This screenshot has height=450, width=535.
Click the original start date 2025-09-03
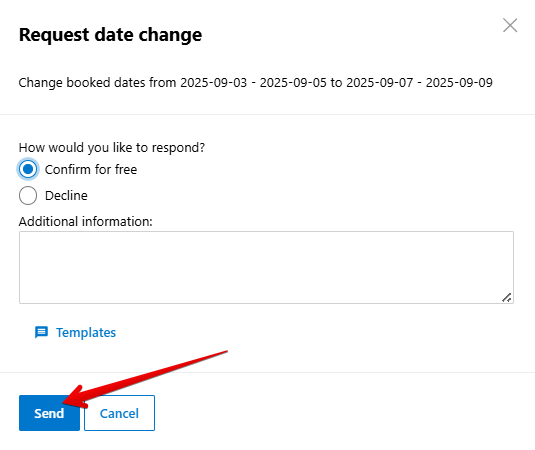(214, 83)
